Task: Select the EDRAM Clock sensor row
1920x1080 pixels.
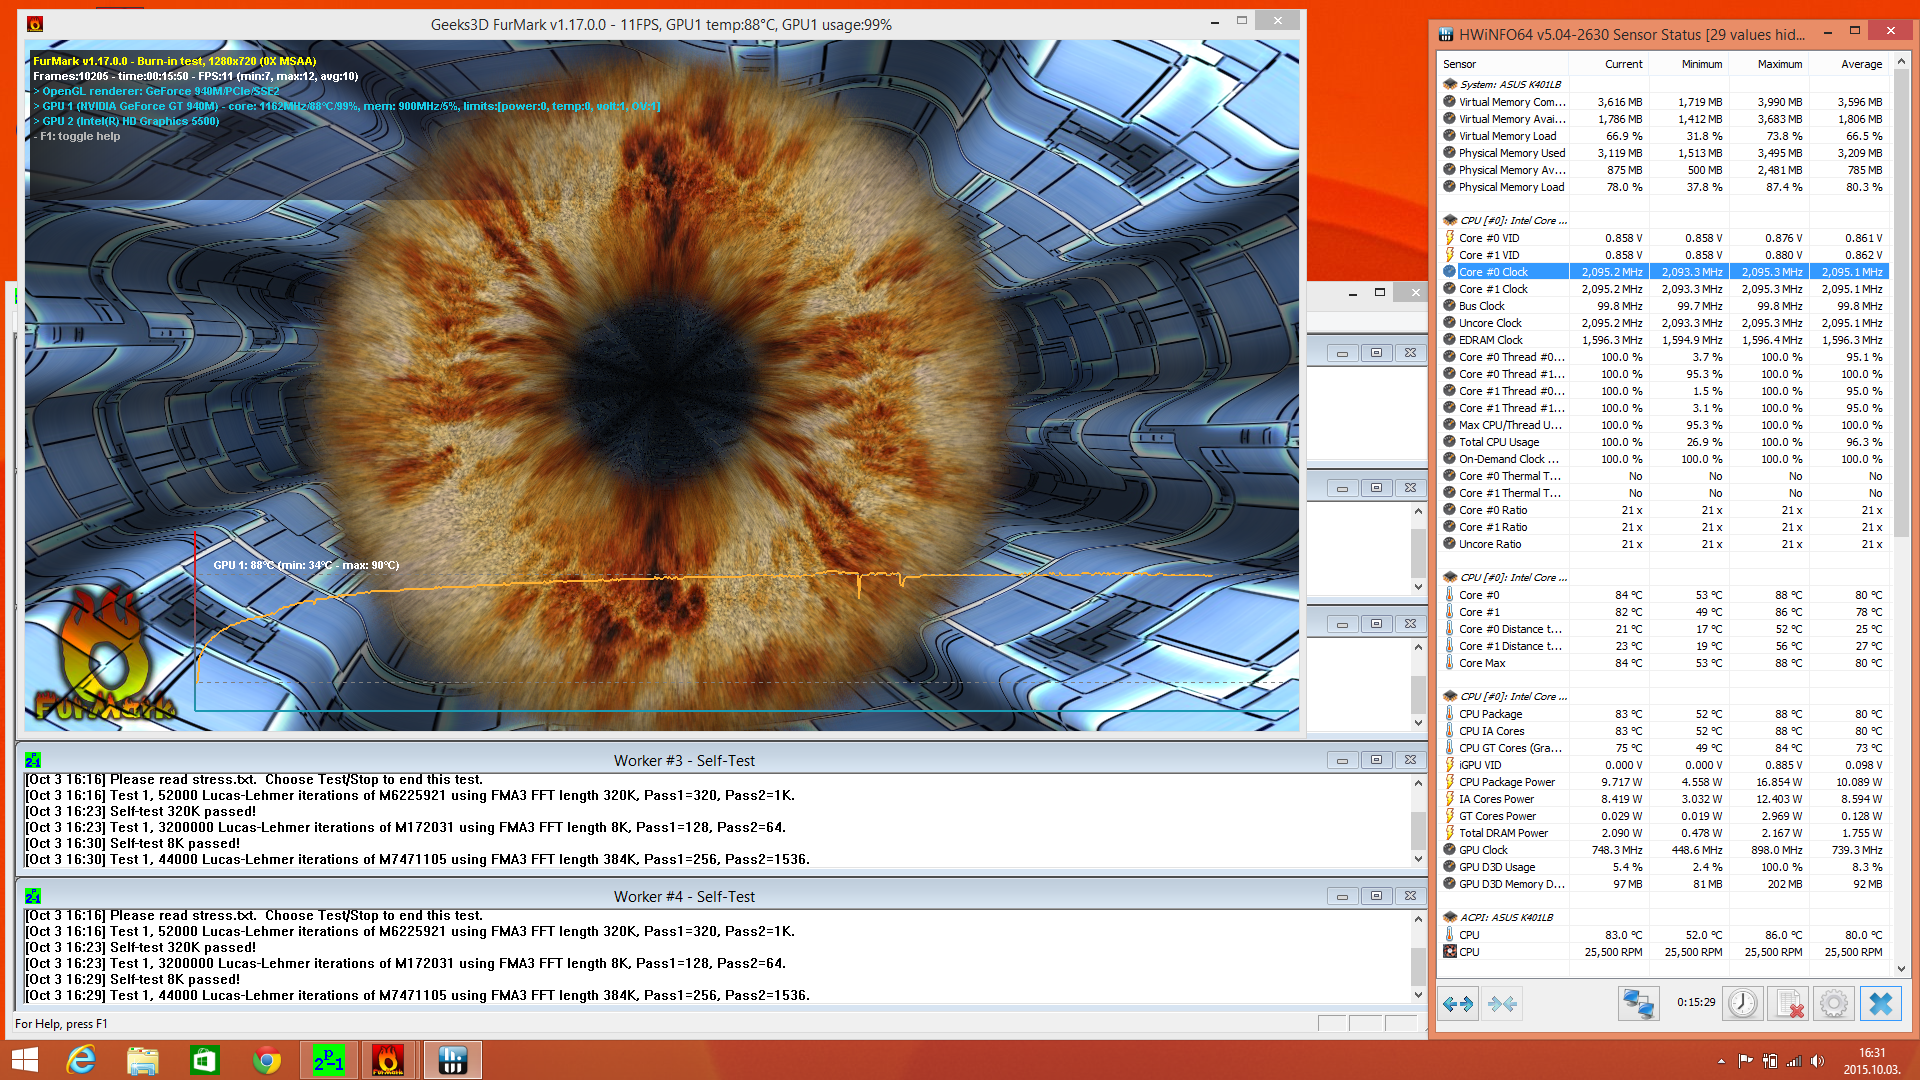Action: pos(1664,340)
